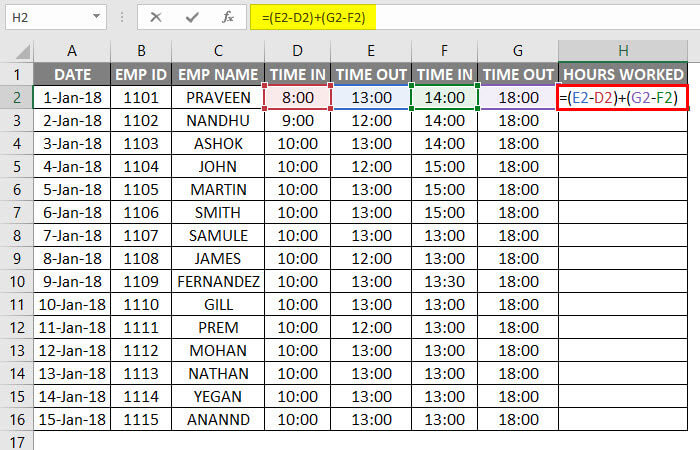Viewport: 700px width, 450px height.
Task: Select row 16 header
Action: (17, 420)
